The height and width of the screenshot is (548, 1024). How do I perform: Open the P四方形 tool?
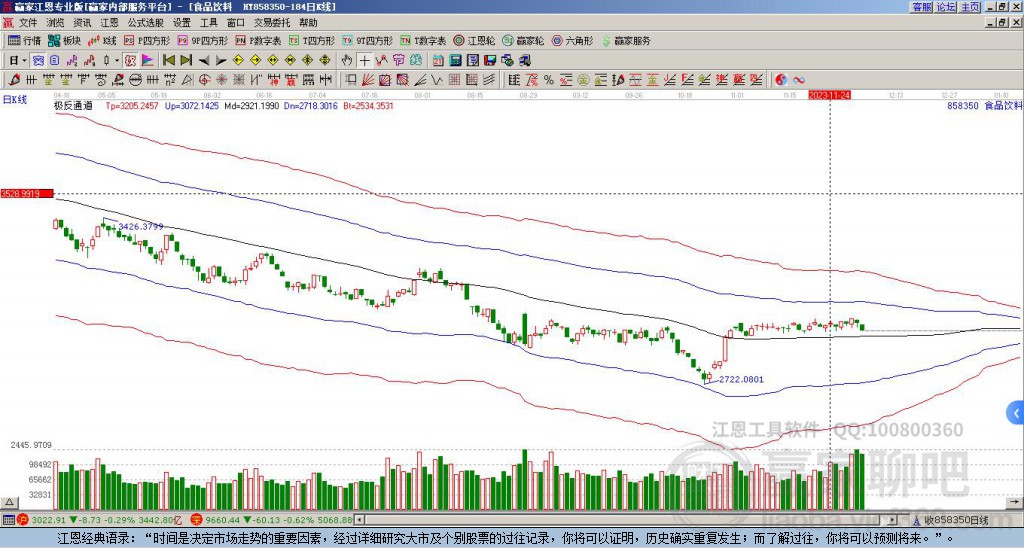tap(147, 40)
